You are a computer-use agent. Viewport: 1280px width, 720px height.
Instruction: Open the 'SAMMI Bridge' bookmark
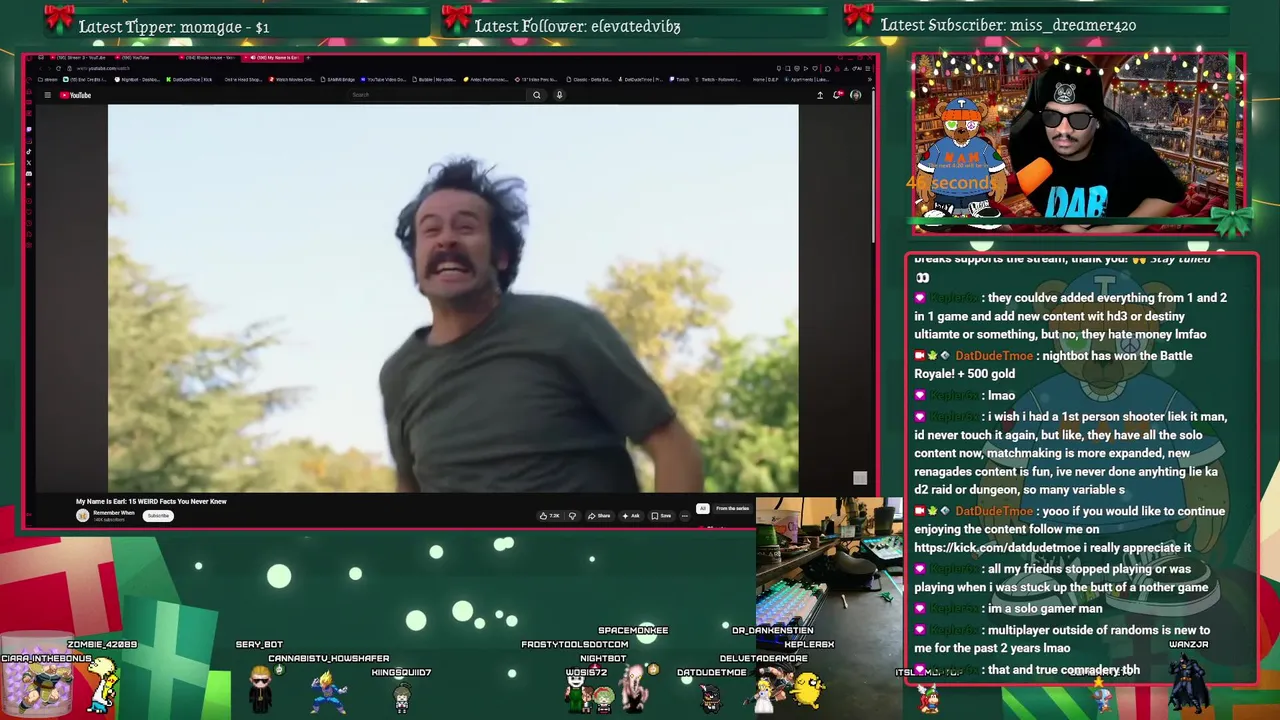pos(337,79)
